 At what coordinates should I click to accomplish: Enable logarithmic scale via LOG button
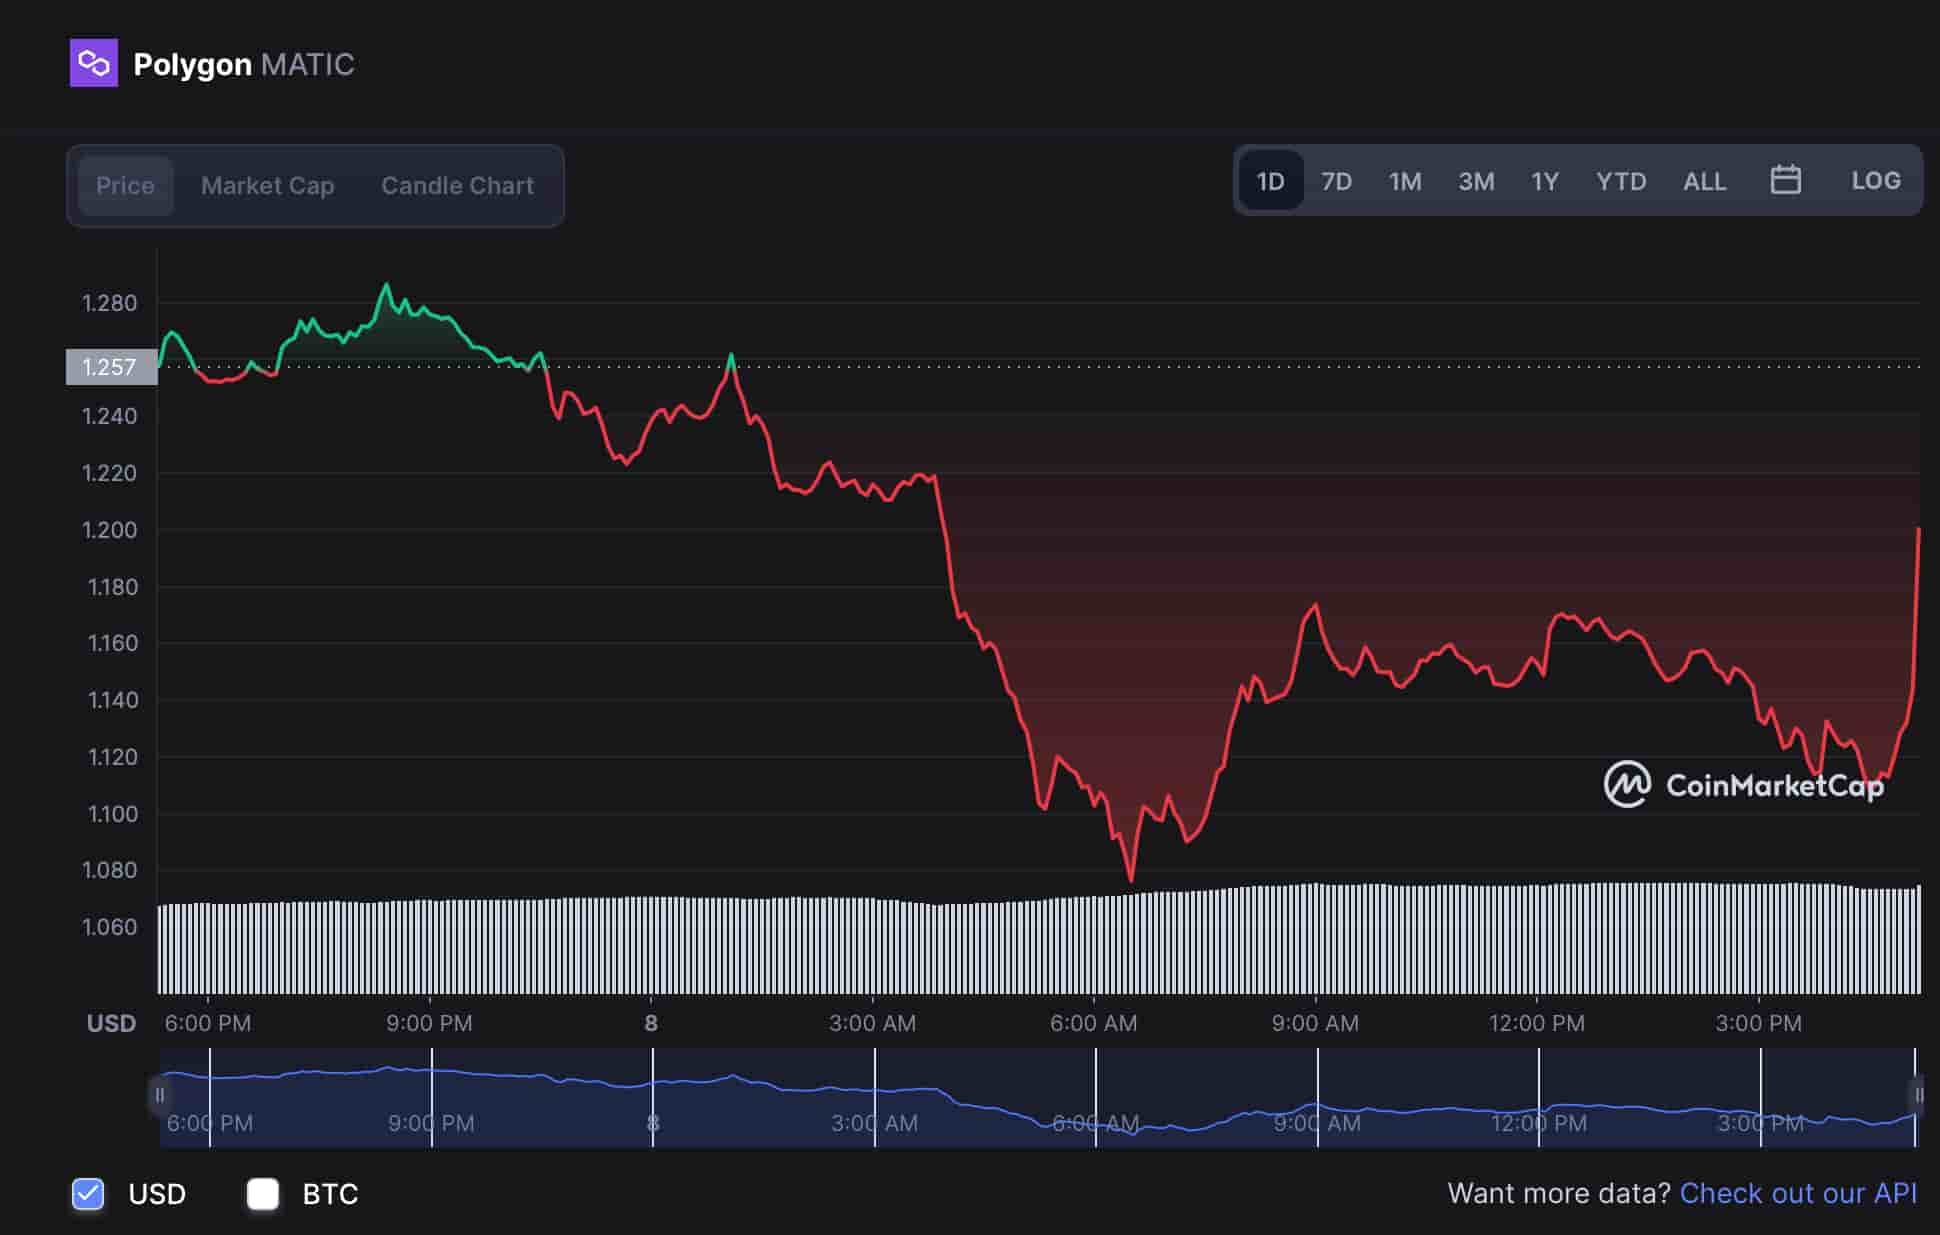click(x=1875, y=180)
